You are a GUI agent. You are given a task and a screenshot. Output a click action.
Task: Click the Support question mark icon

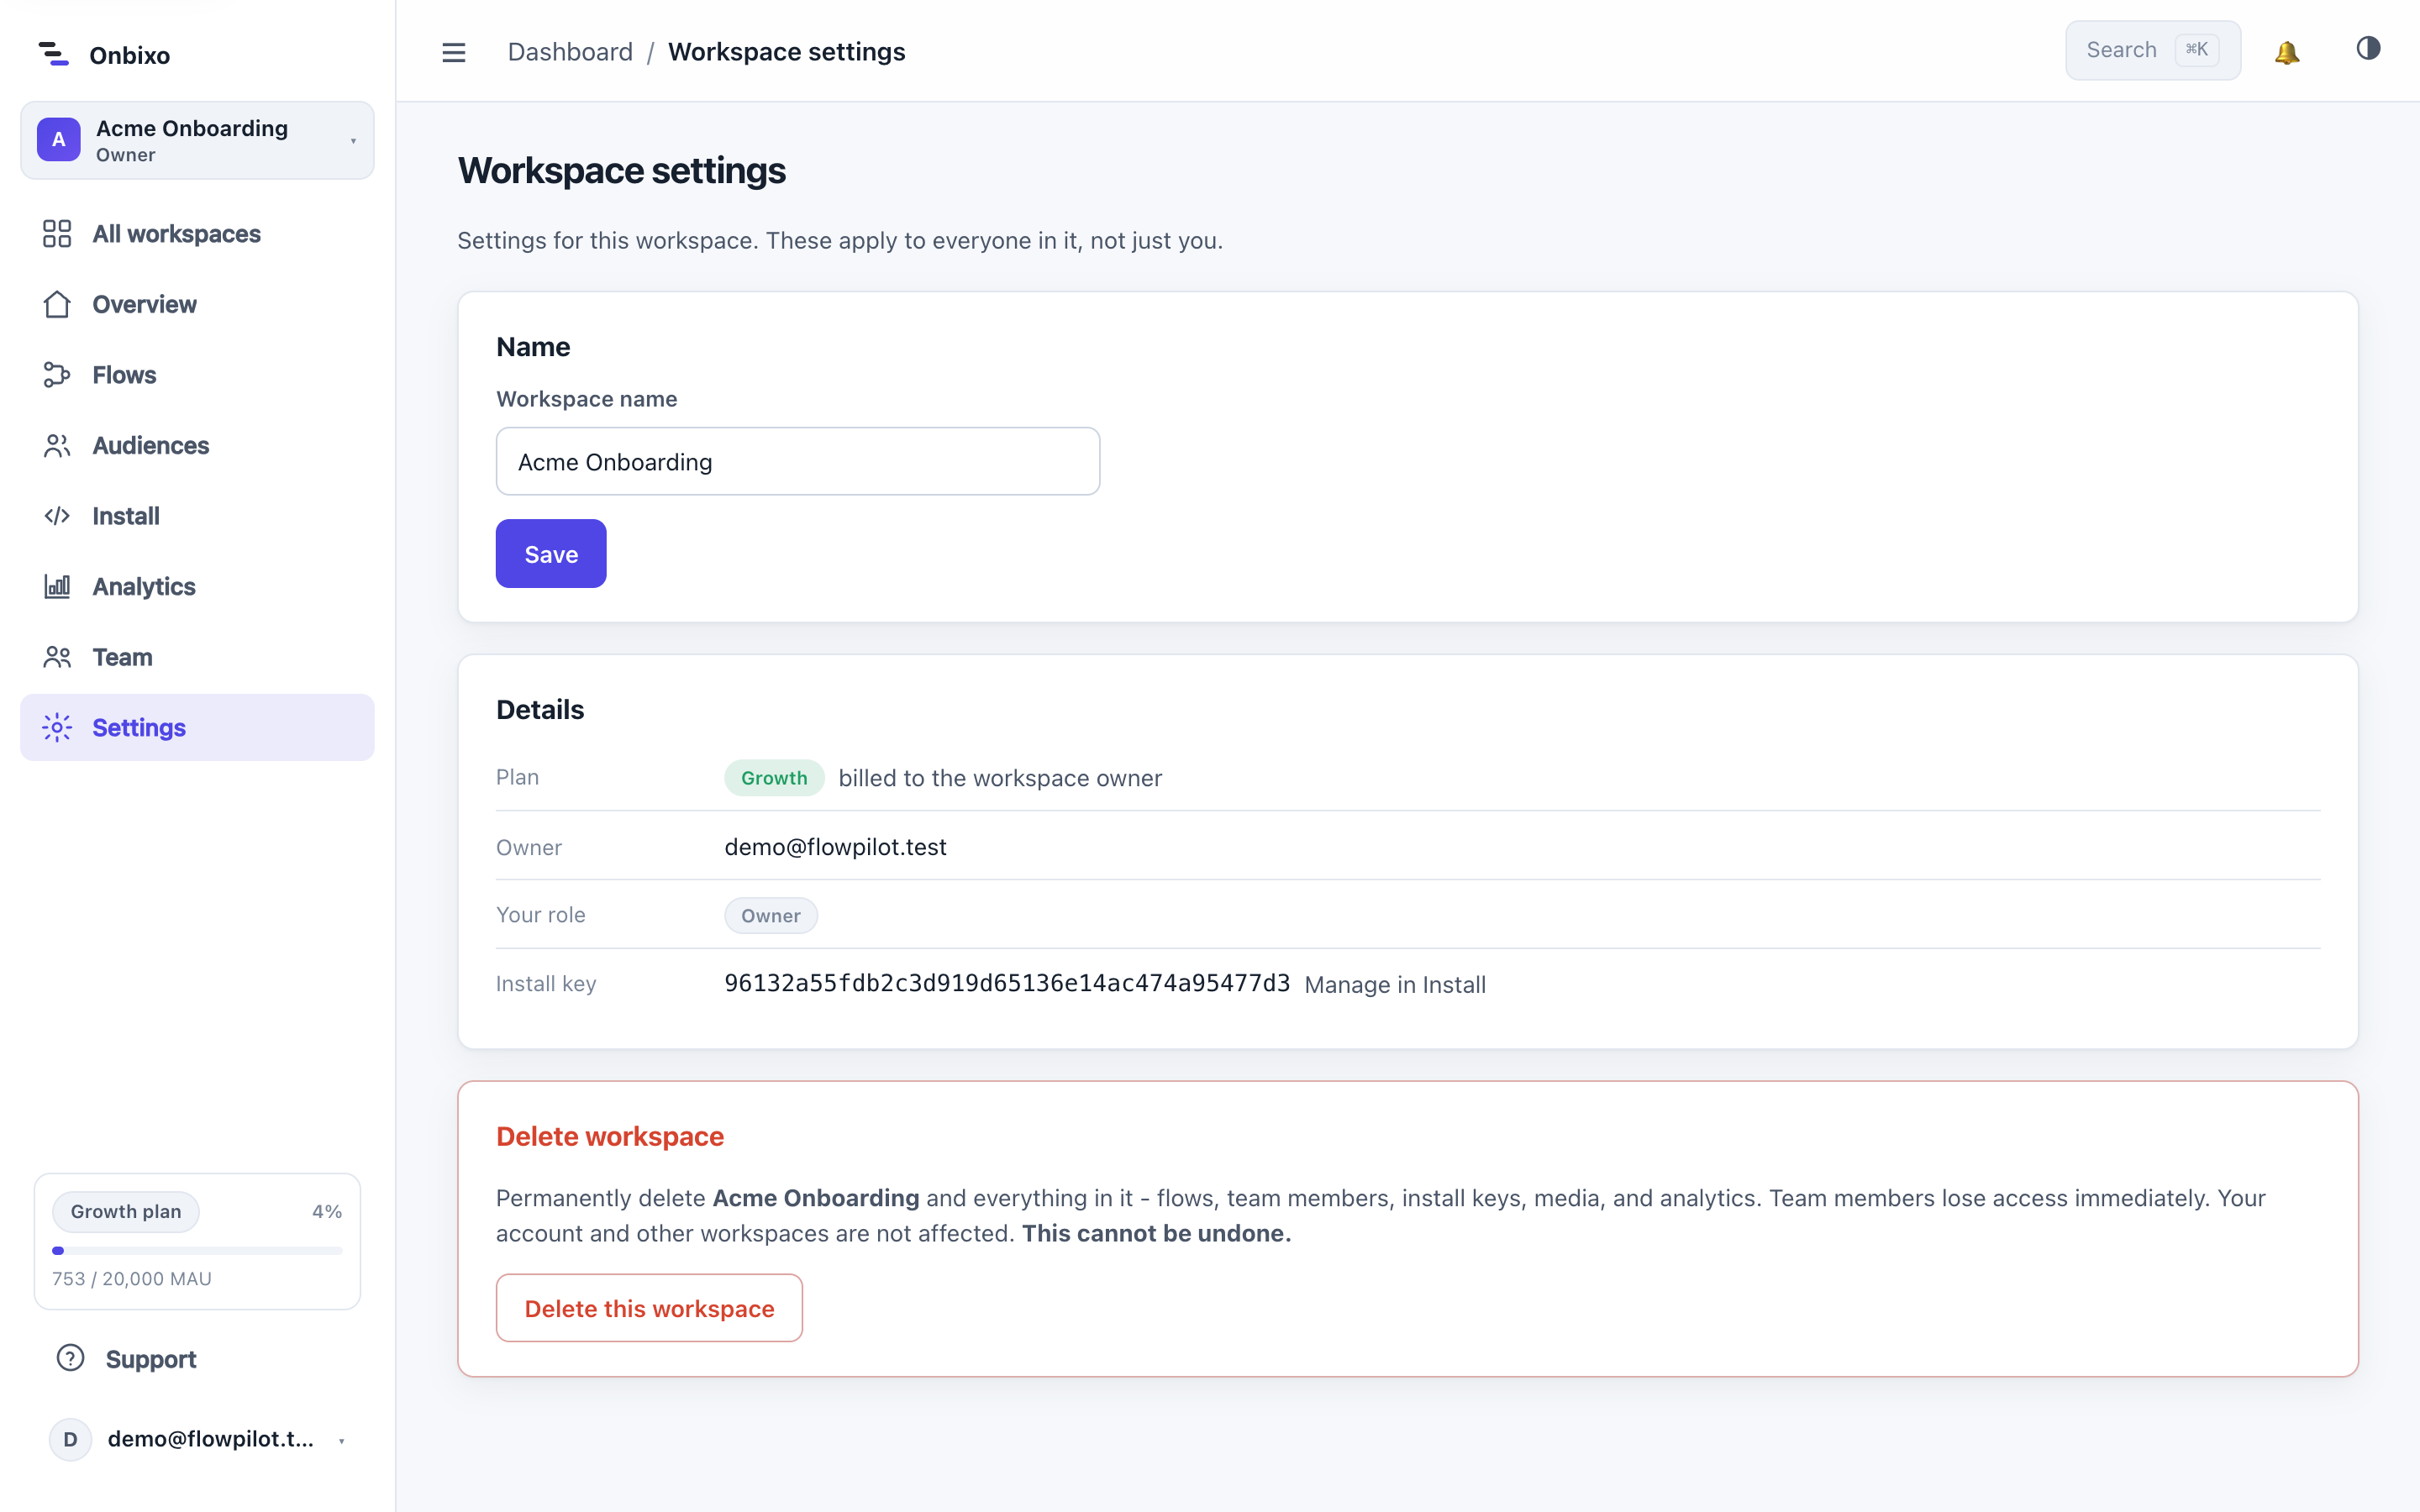tap(70, 1358)
